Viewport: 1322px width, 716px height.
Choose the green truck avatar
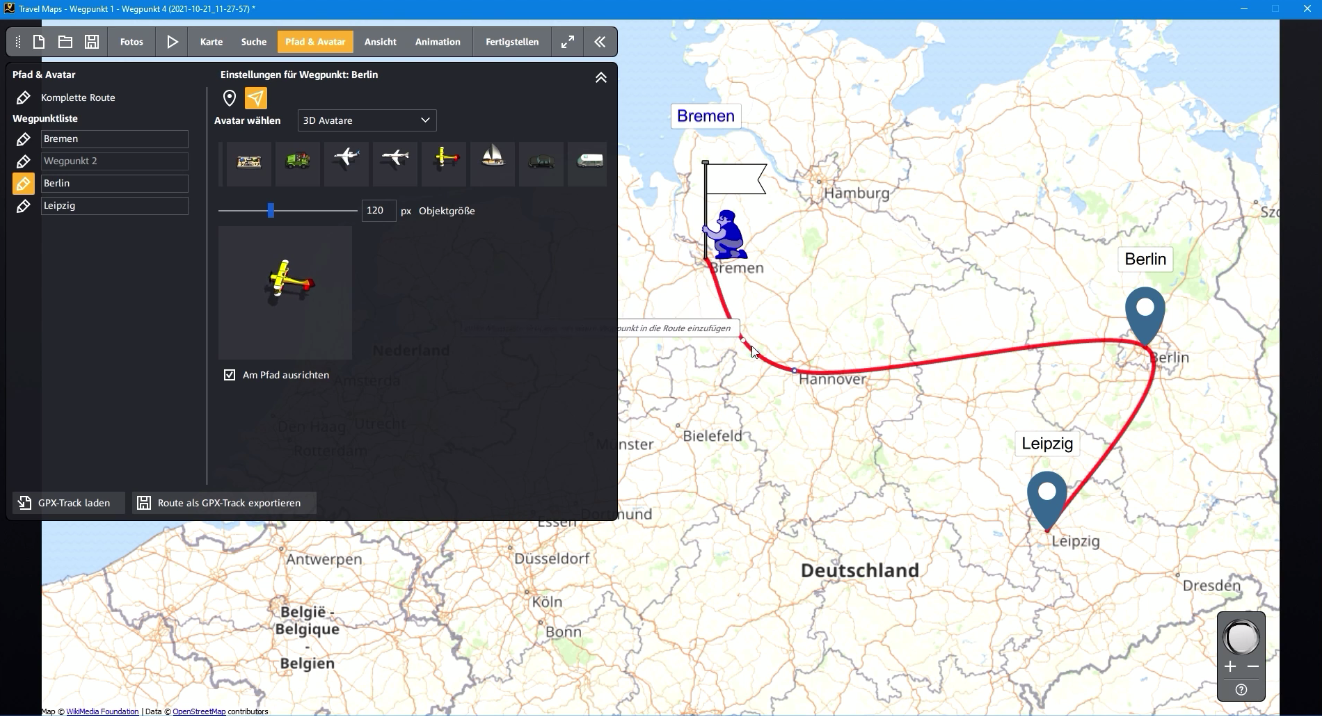pos(298,163)
